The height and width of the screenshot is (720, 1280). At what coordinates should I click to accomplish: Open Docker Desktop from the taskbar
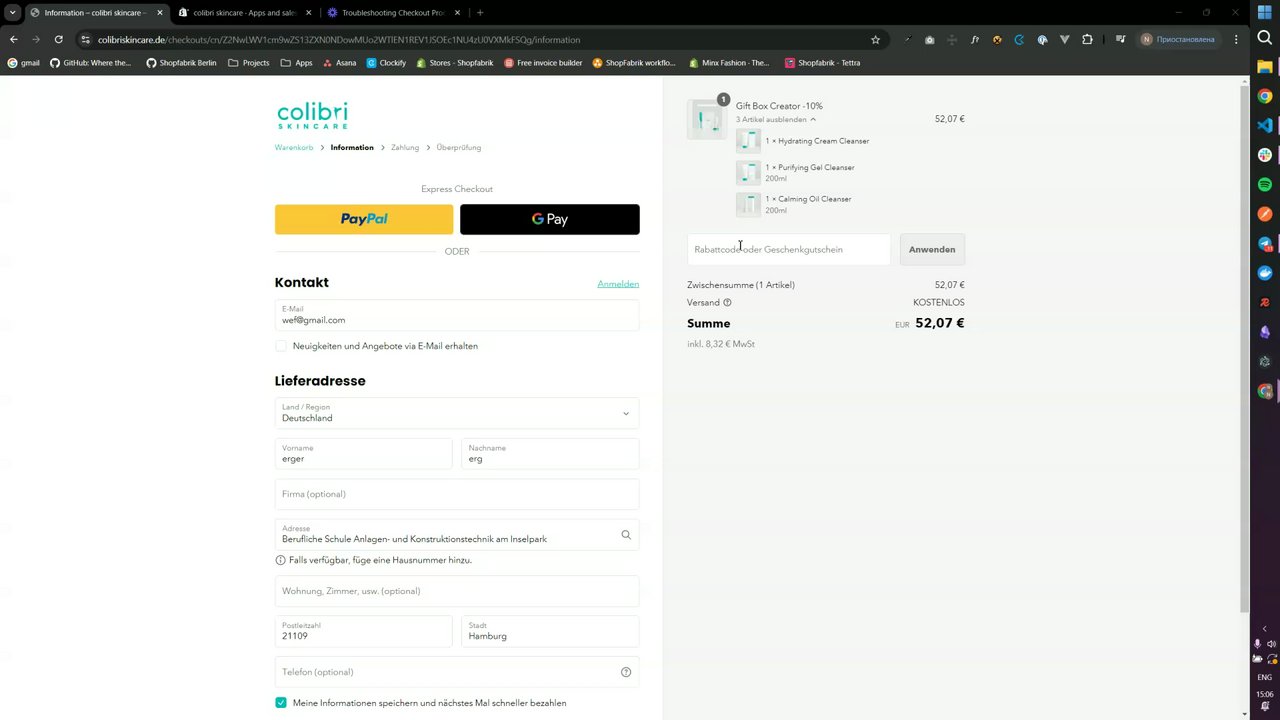1265,273
